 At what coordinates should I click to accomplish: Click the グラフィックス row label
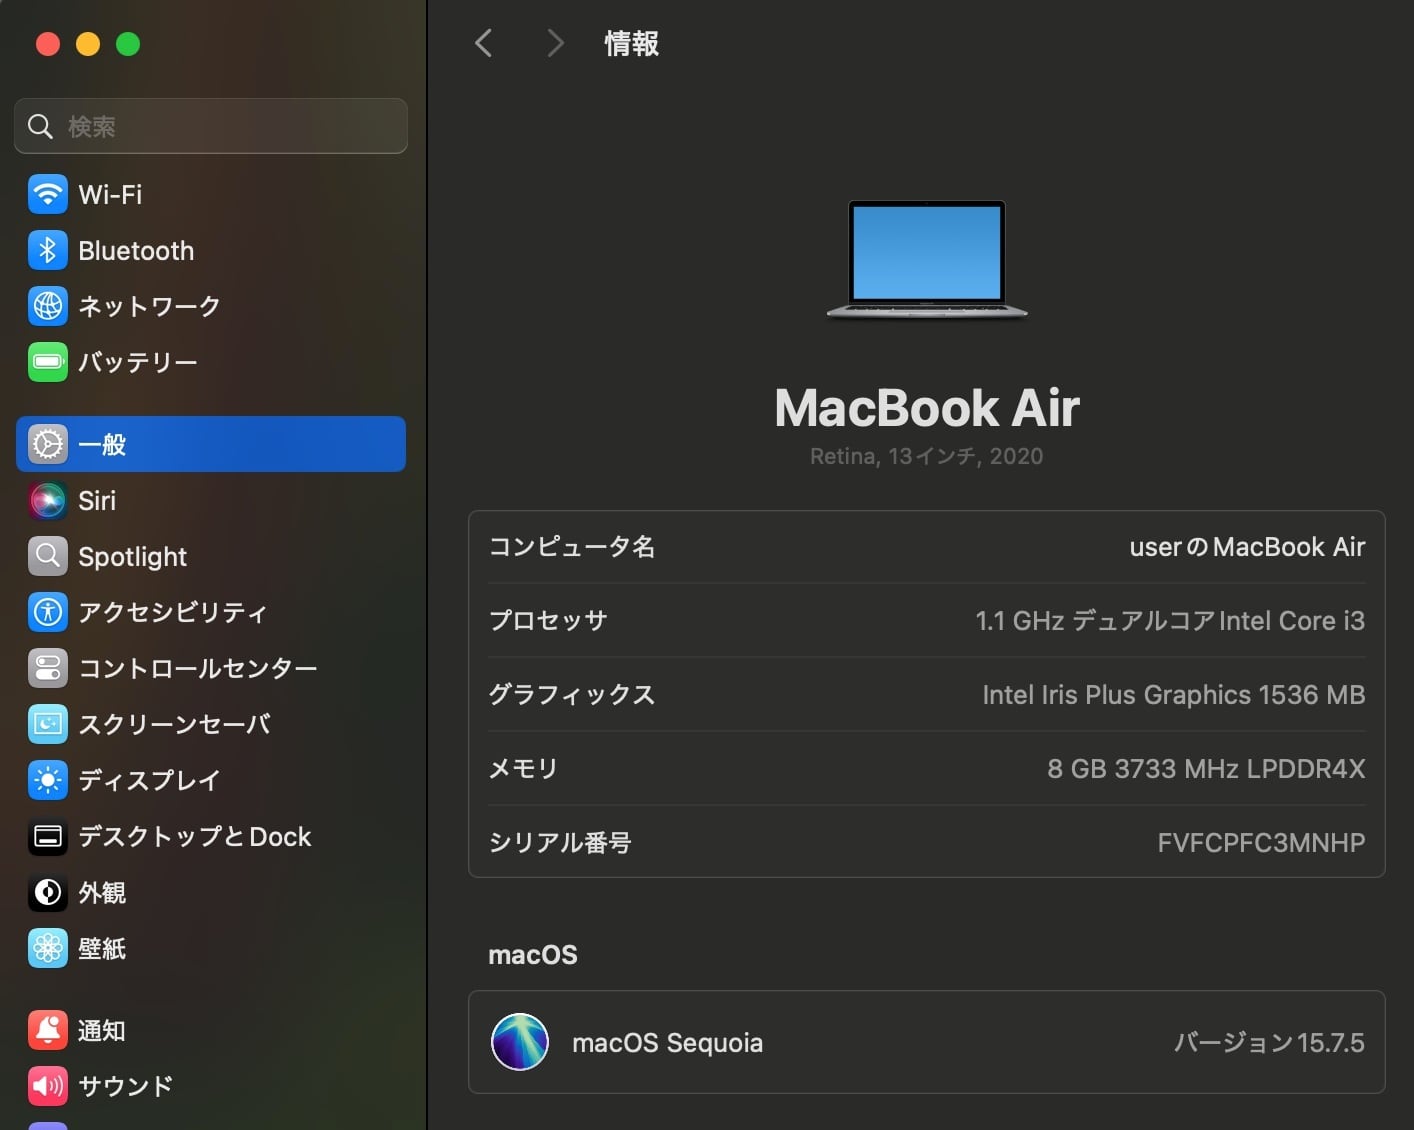coord(572,695)
